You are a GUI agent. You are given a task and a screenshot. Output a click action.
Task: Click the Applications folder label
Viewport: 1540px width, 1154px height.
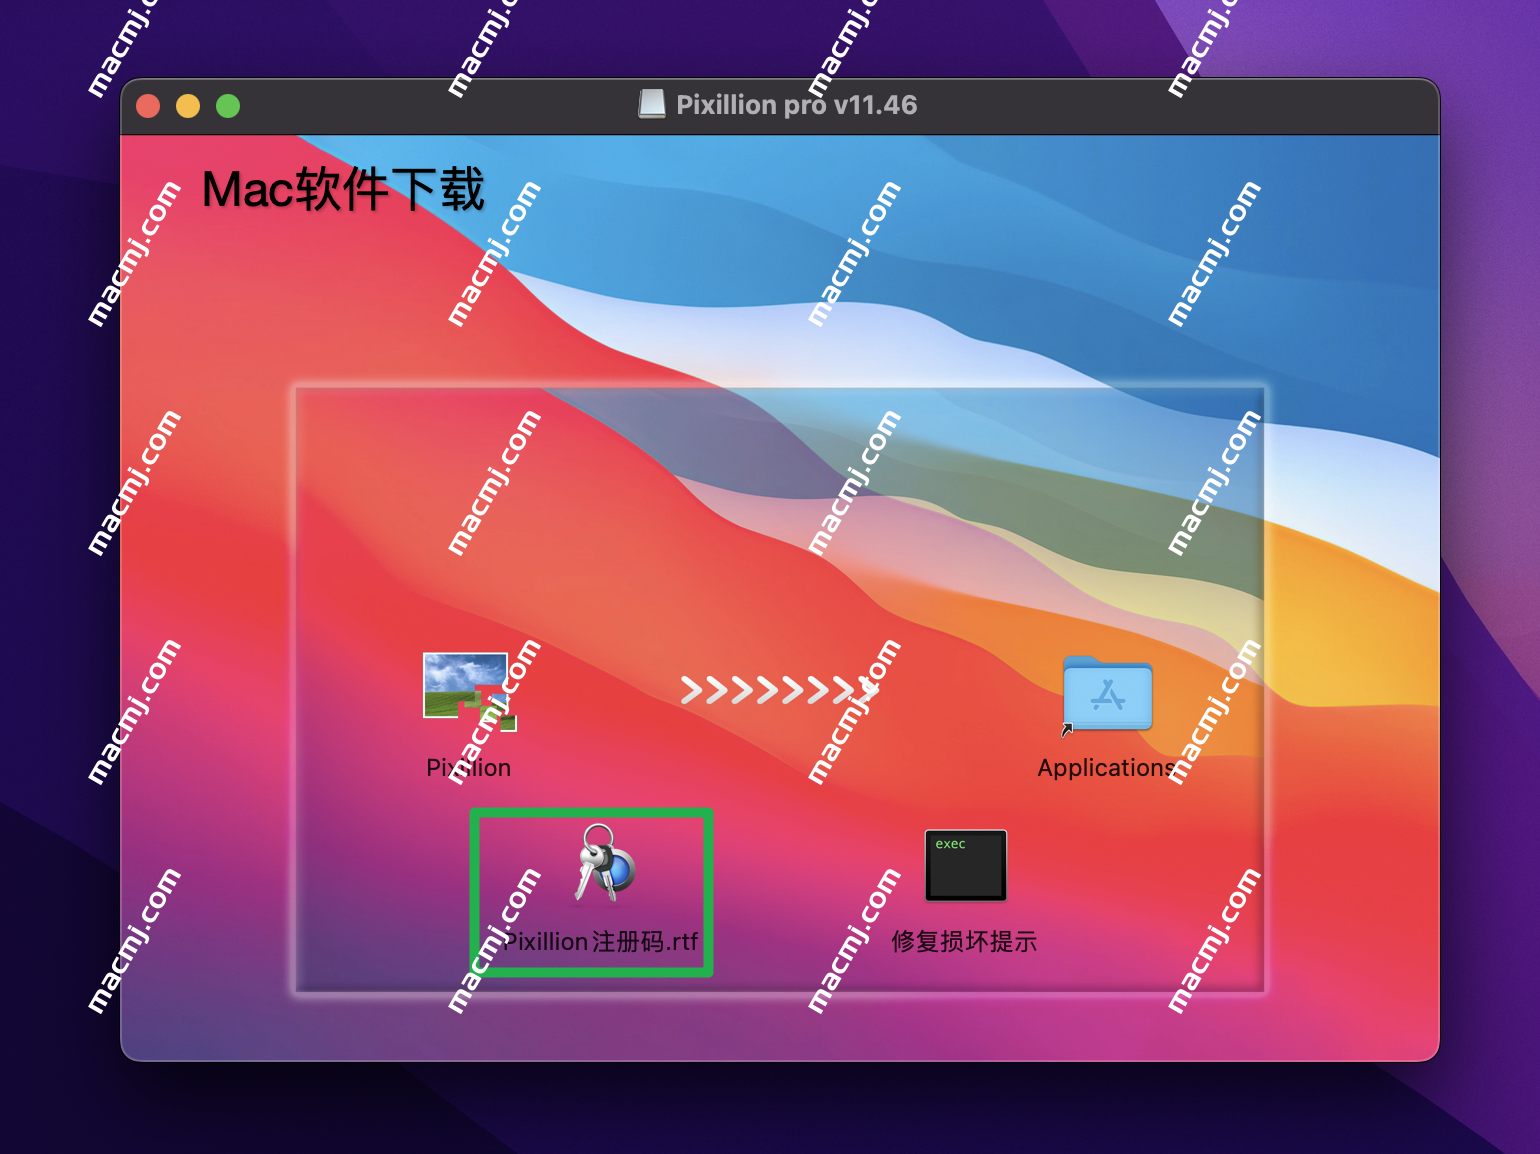click(x=1106, y=768)
